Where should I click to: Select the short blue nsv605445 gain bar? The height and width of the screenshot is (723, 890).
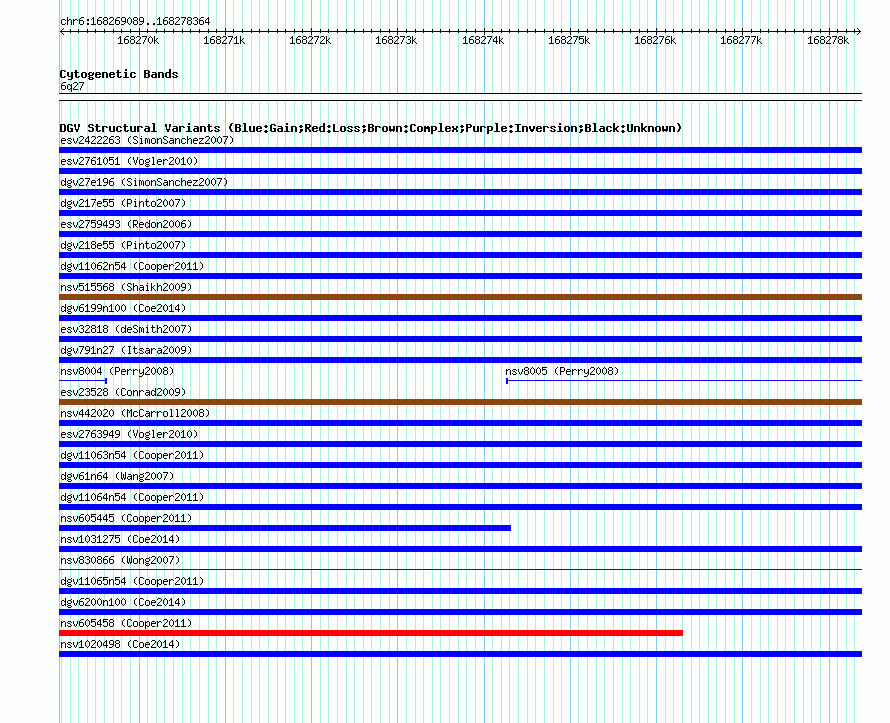(x=285, y=528)
